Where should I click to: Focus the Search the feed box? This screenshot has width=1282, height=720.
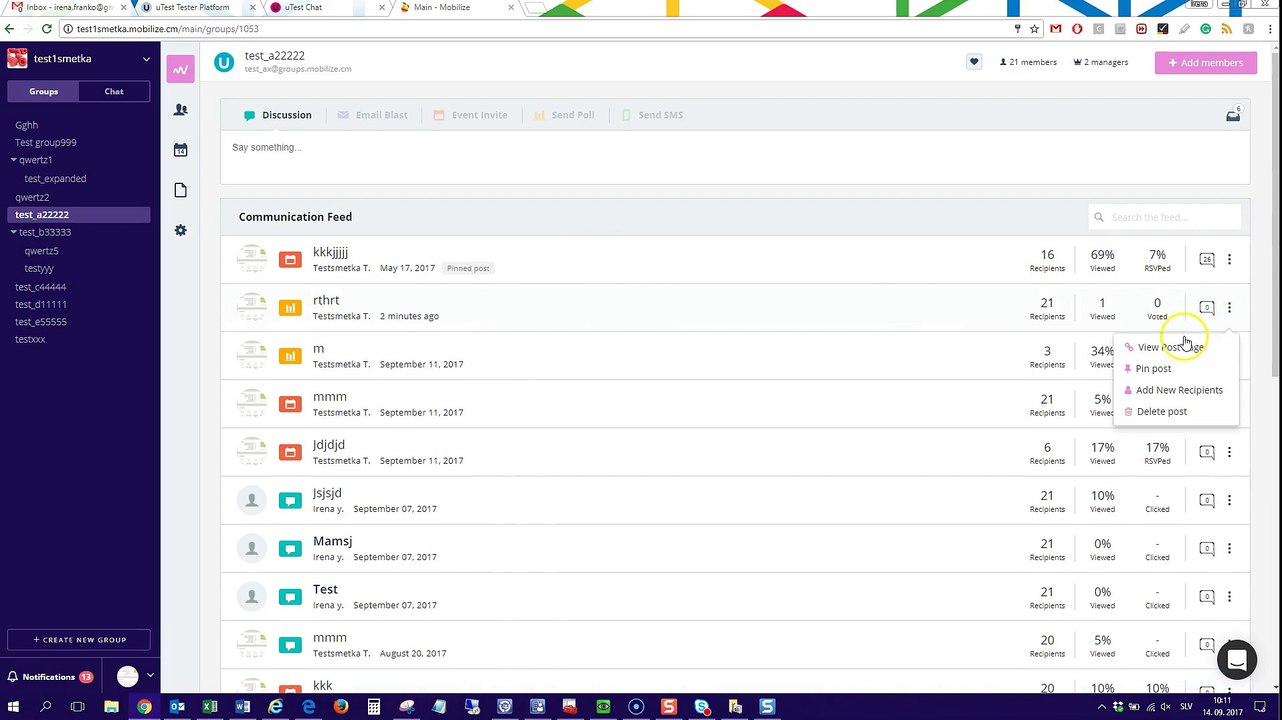(1165, 217)
